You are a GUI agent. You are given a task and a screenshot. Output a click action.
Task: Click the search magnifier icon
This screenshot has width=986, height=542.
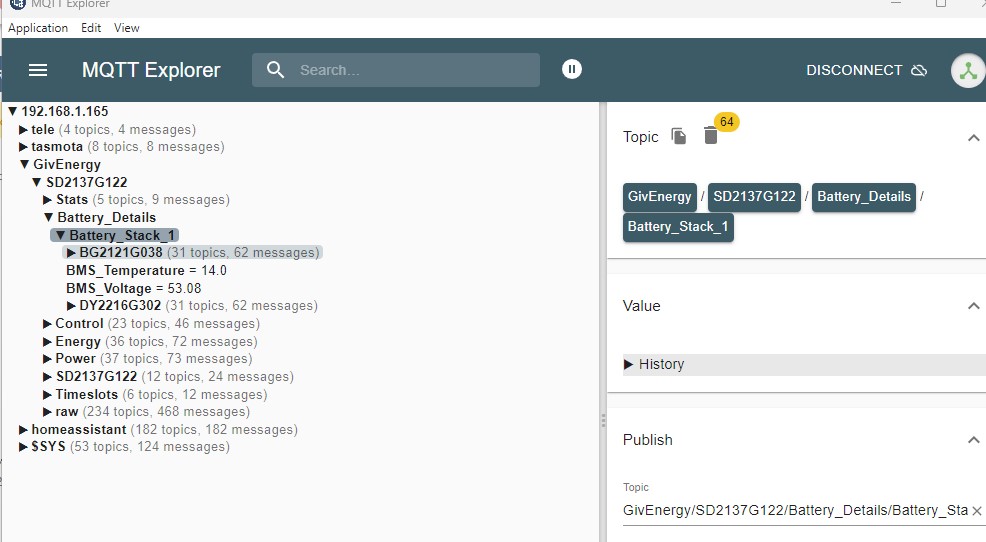275,70
